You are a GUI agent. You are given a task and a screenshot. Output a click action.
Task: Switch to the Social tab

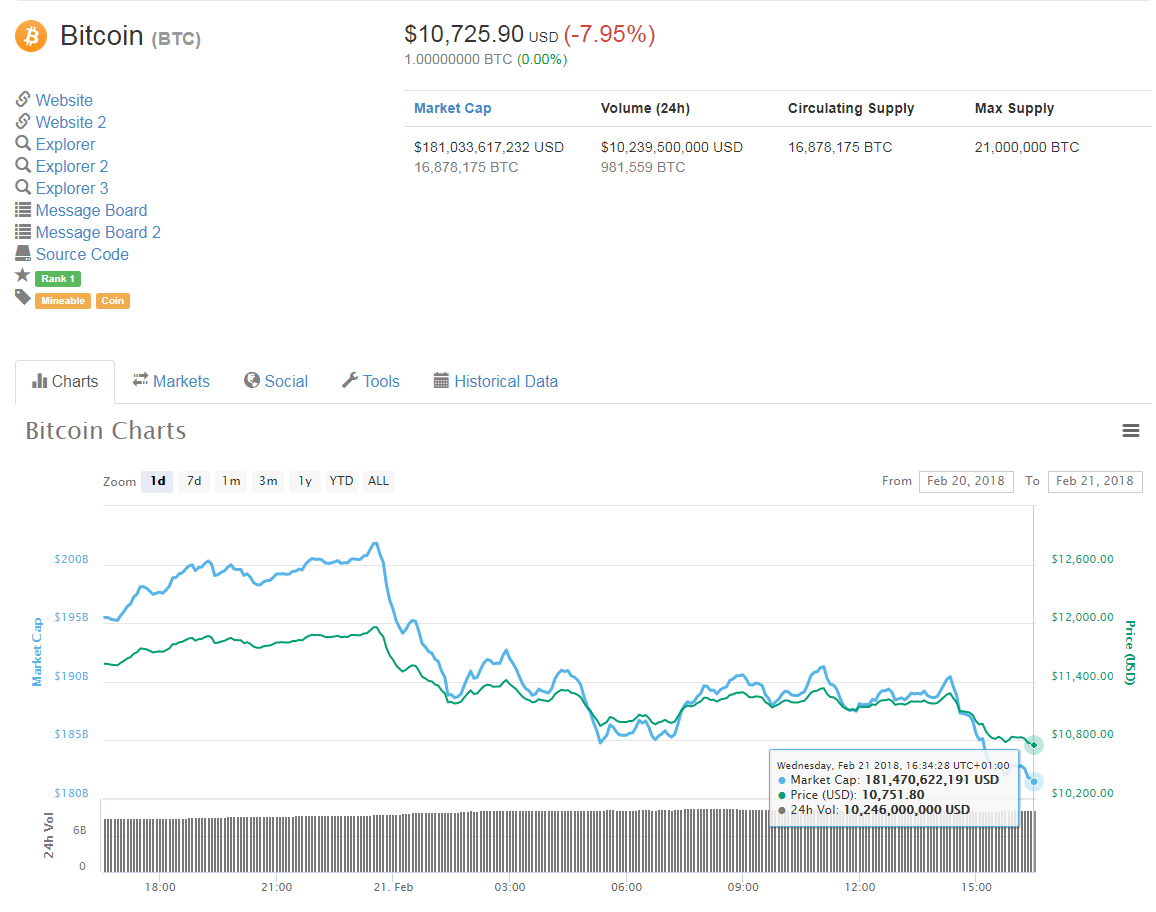276,381
